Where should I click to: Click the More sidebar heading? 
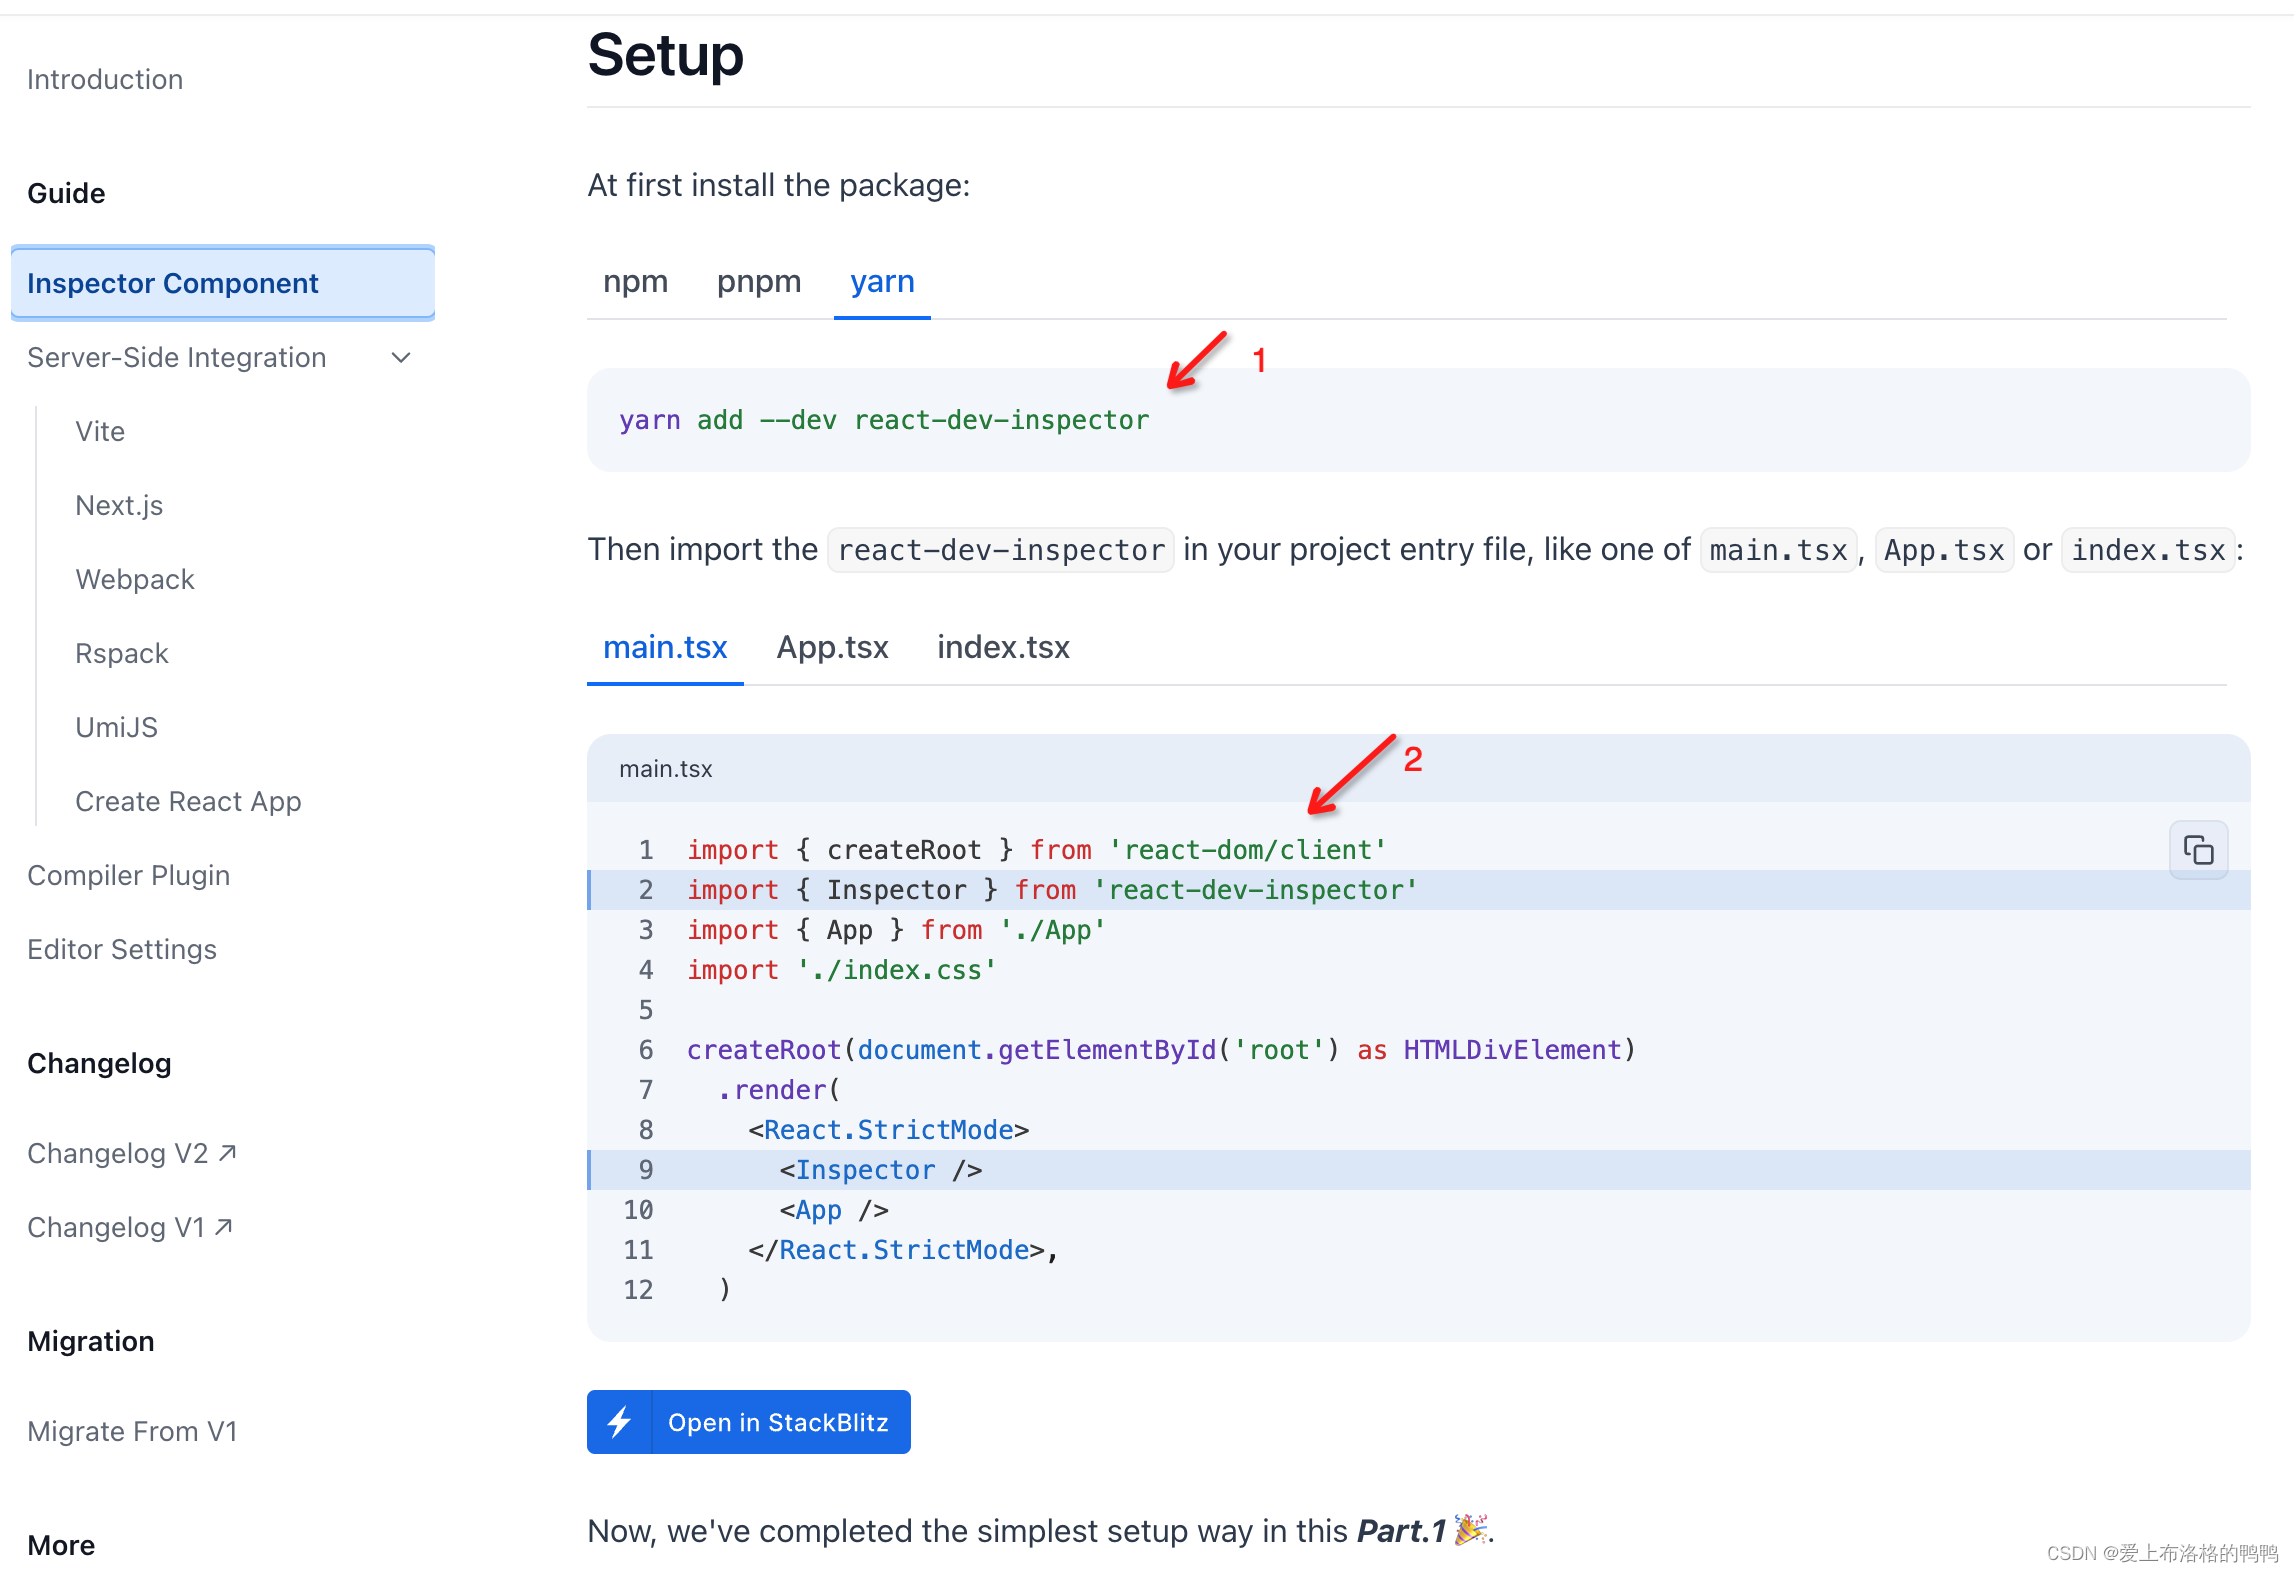click(61, 1545)
